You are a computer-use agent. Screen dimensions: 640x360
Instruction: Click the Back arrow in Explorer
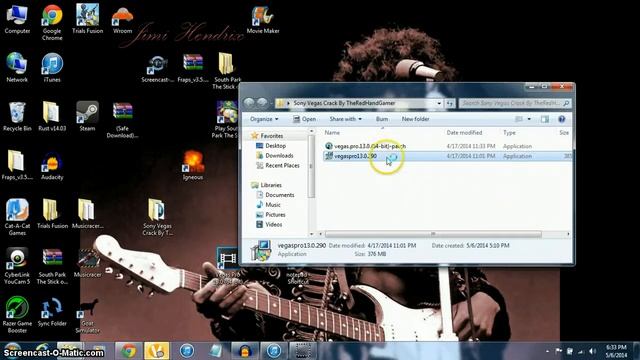[x=249, y=103]
